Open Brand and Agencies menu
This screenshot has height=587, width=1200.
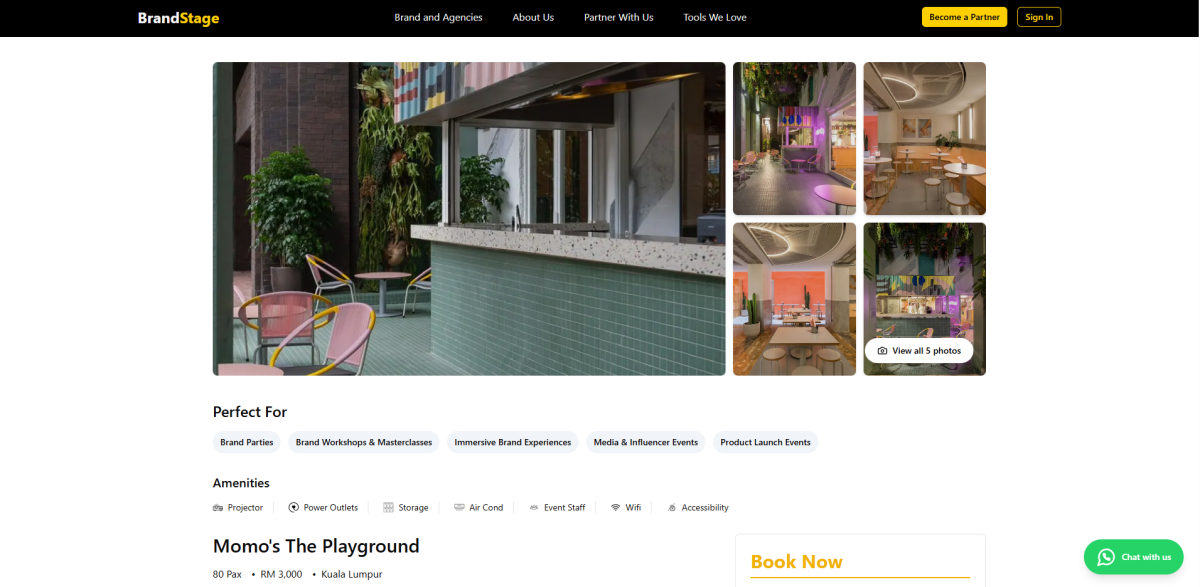coord(438,17)
